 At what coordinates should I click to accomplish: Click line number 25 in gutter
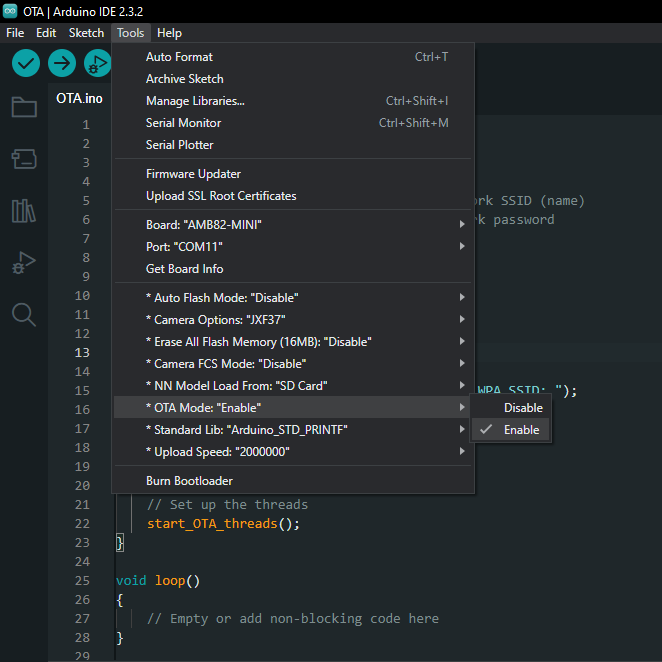point(81,581)
